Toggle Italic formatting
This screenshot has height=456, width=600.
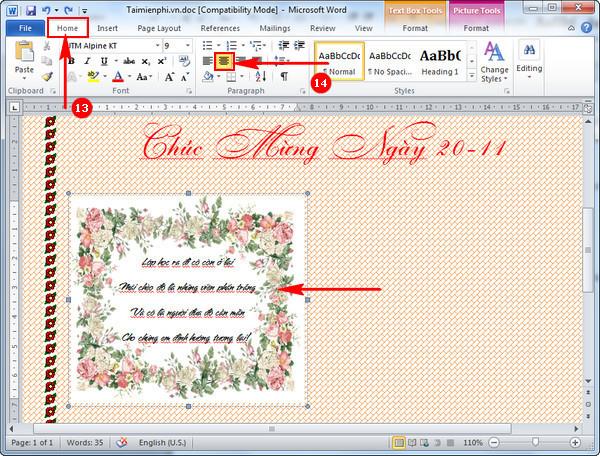[87, 61]
